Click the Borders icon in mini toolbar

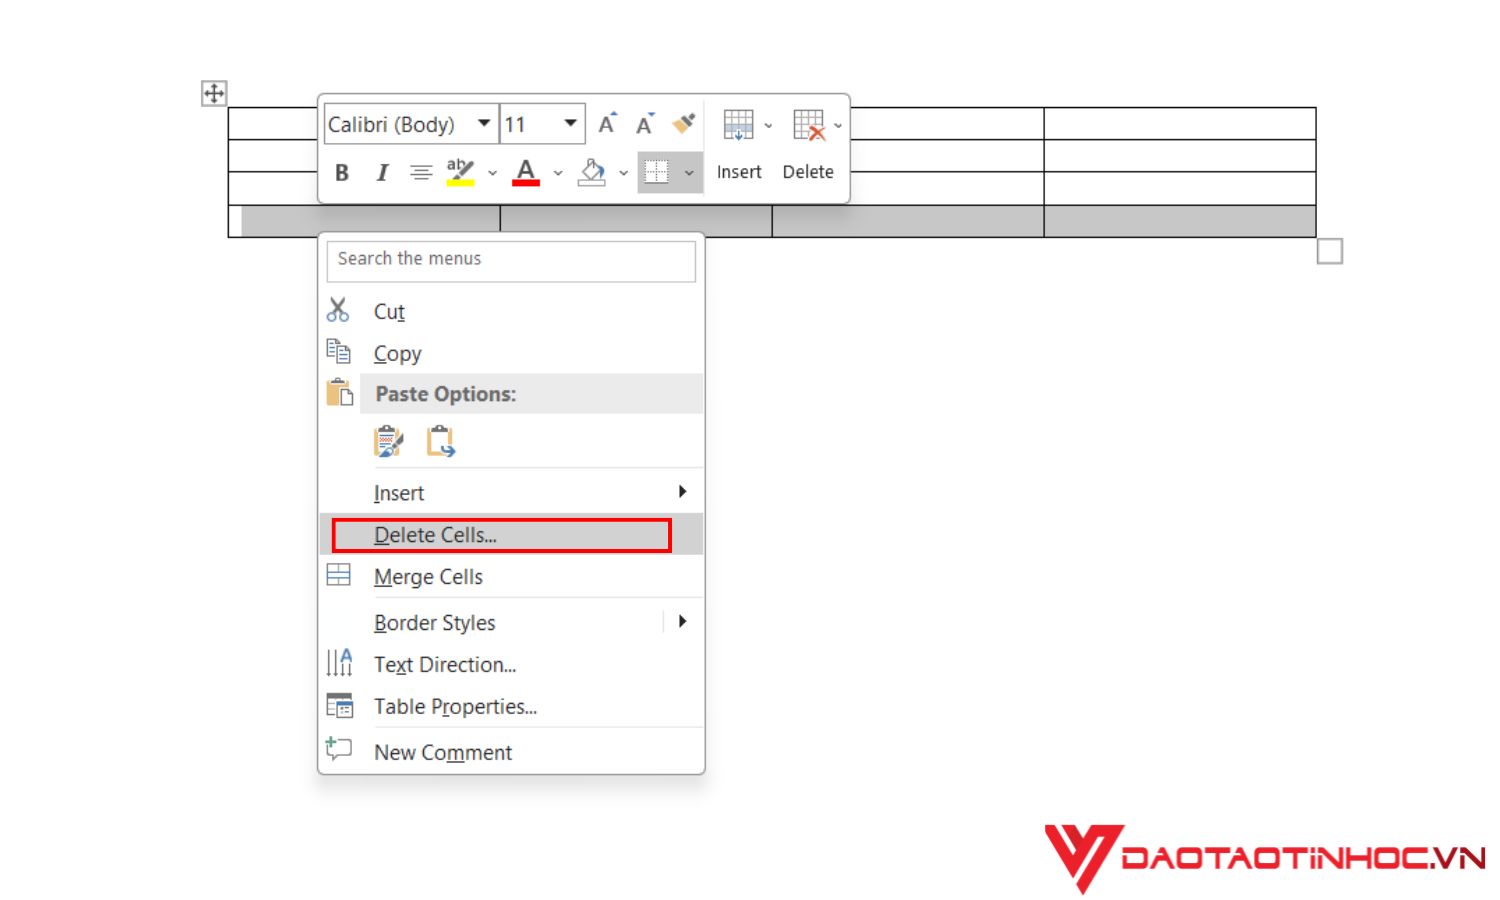point(657,172)
